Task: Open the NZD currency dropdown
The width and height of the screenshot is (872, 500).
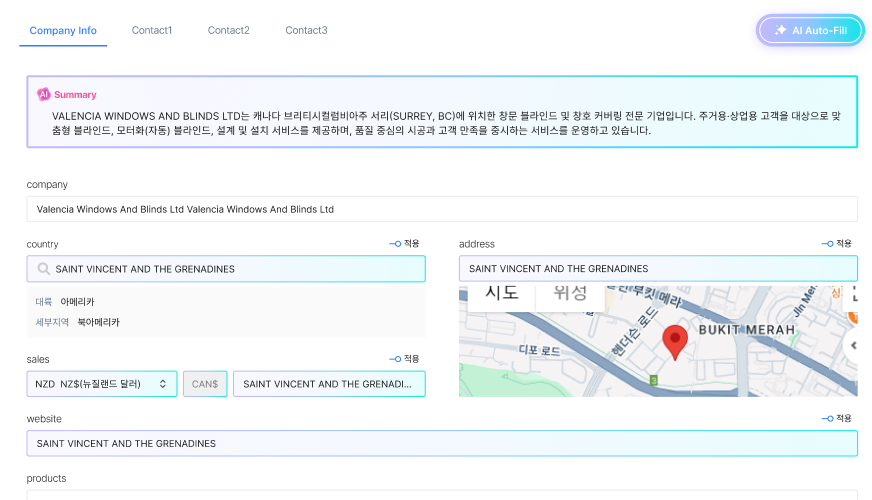Action: point(101,384)
